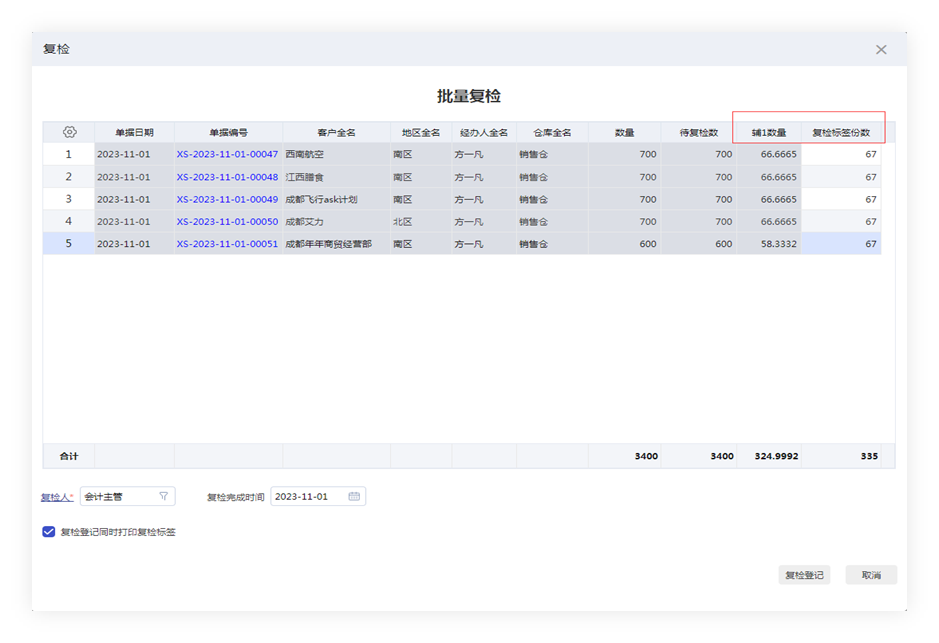The height and width of the screenshot is (643, 939).
Task: Click the 复检登记 button
Action: tap(804, 575)
